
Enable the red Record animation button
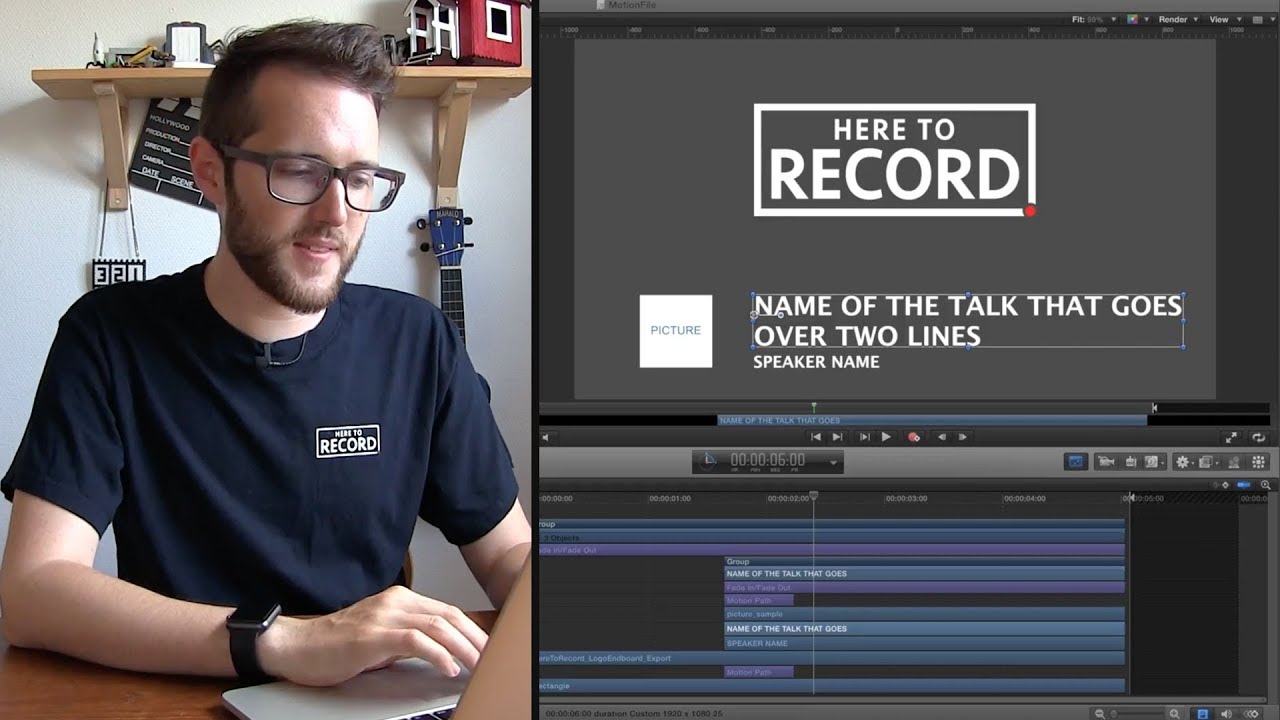(x=913, y=437)
